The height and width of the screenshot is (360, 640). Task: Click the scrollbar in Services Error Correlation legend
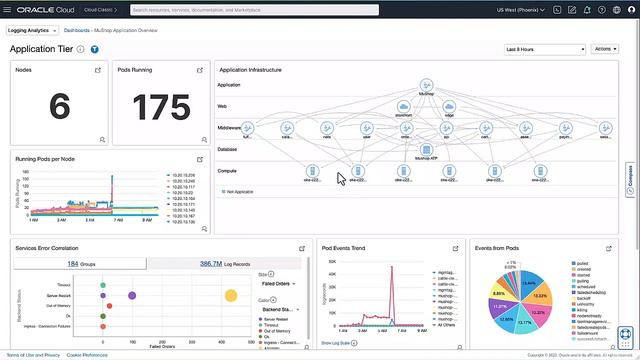click(309, 298)
